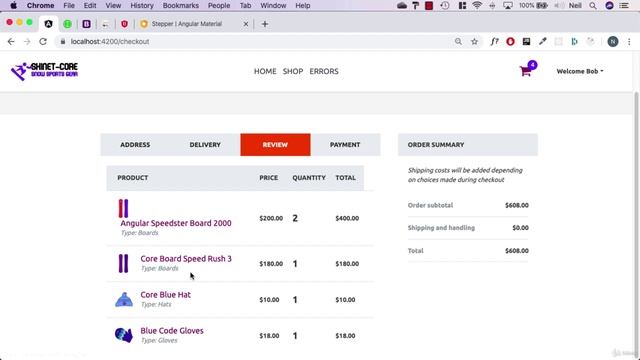Click the ORDER SUMMARY heading

[436, 145]
